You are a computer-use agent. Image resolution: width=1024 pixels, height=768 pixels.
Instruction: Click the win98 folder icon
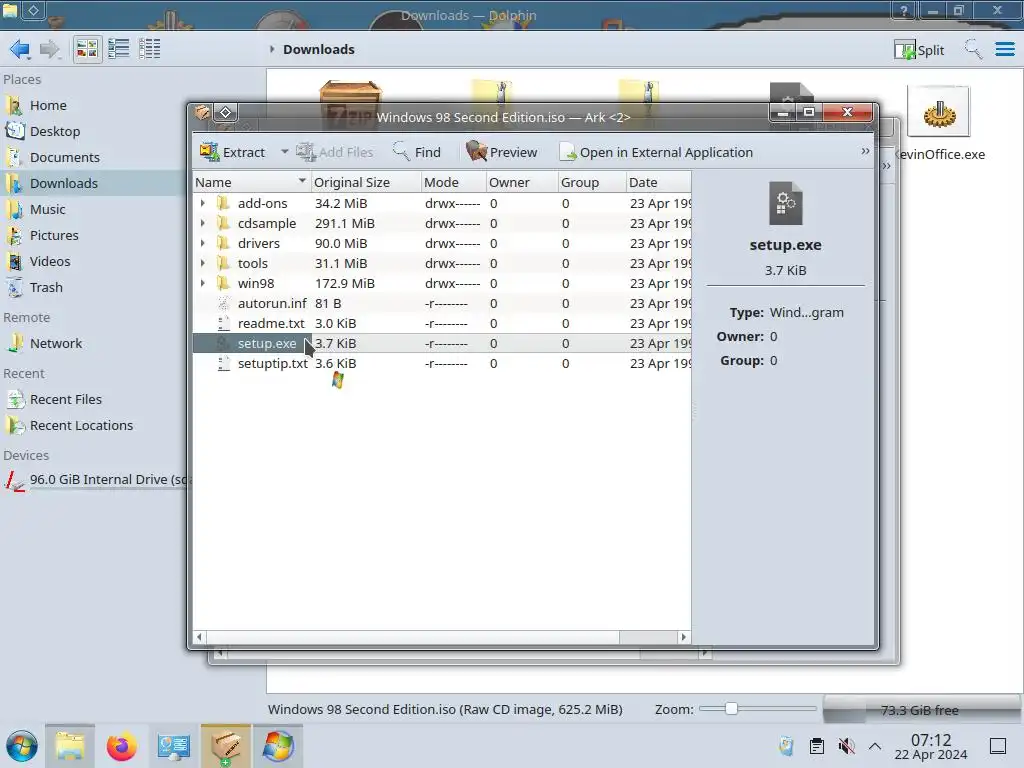[223, 284]
